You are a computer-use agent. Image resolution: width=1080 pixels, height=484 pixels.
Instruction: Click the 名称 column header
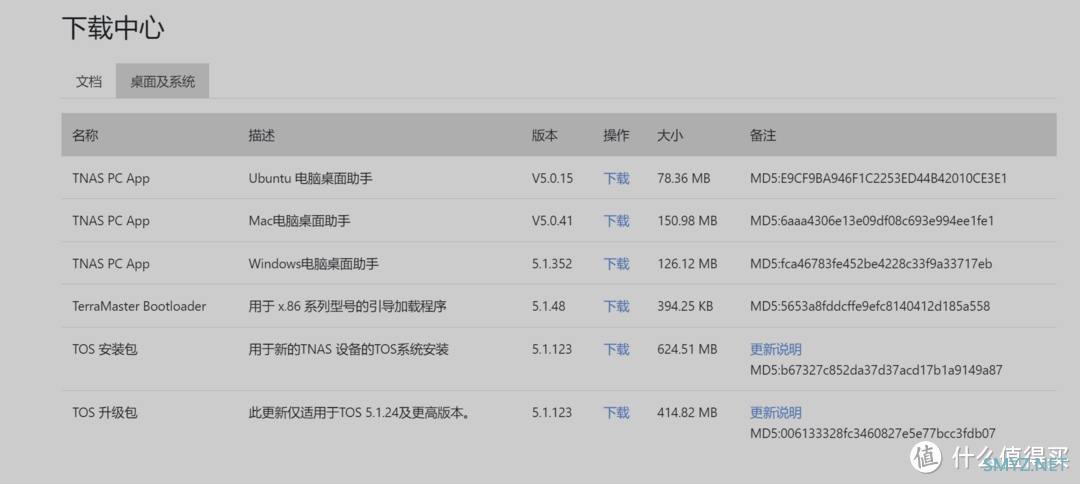[x=85, y=135]
